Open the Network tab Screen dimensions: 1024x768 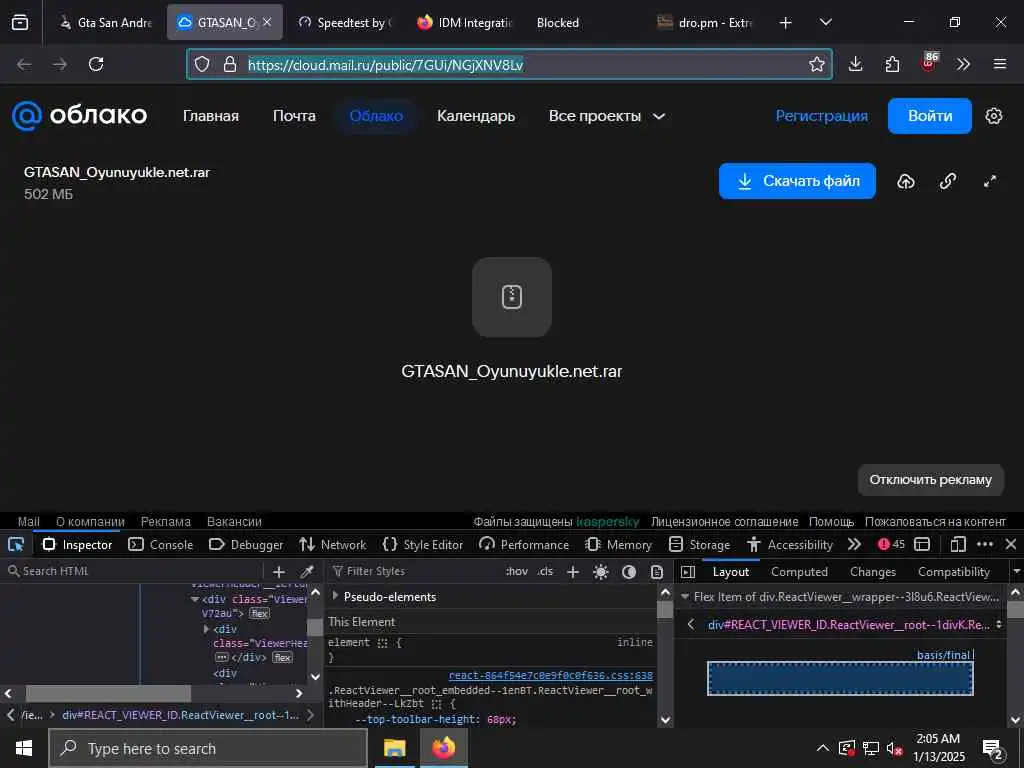(x=333, y=544)
